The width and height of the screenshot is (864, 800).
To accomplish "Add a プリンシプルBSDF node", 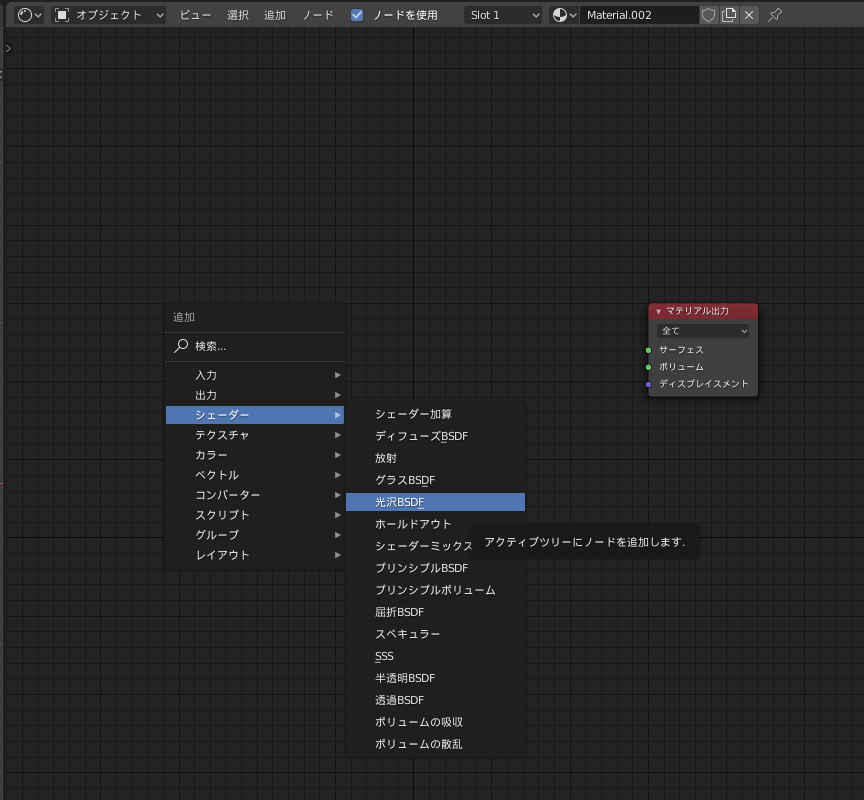I will tap(435, 568).
